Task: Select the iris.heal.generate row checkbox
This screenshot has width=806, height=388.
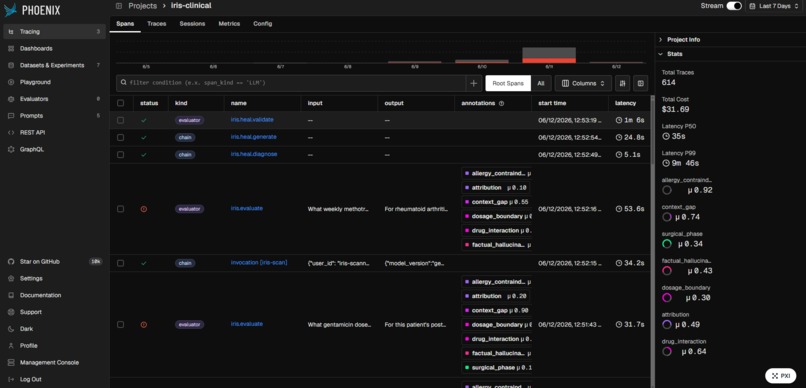Action: pos(120,138)
